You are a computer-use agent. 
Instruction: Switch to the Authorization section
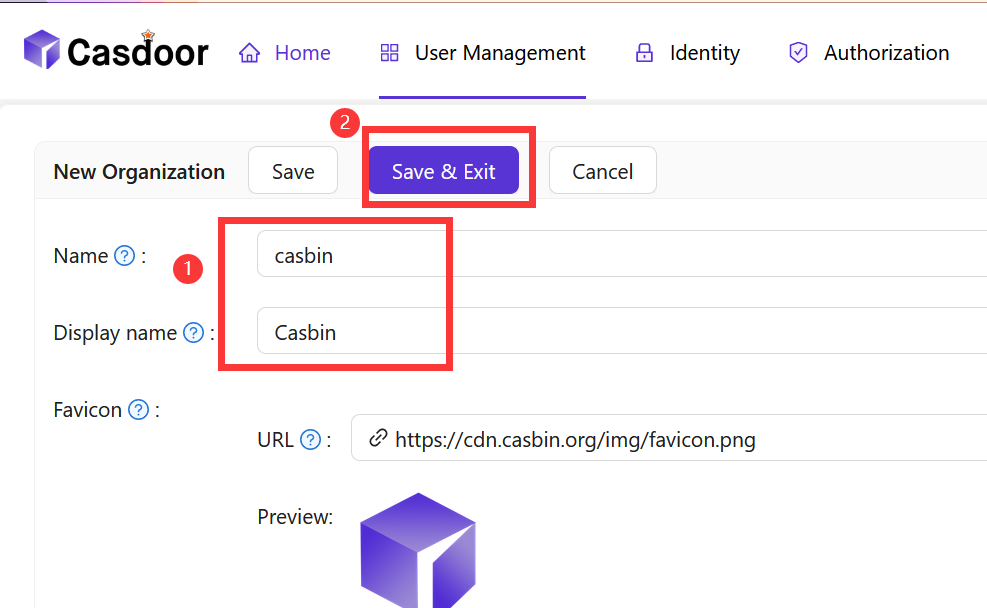pos(884,52)
